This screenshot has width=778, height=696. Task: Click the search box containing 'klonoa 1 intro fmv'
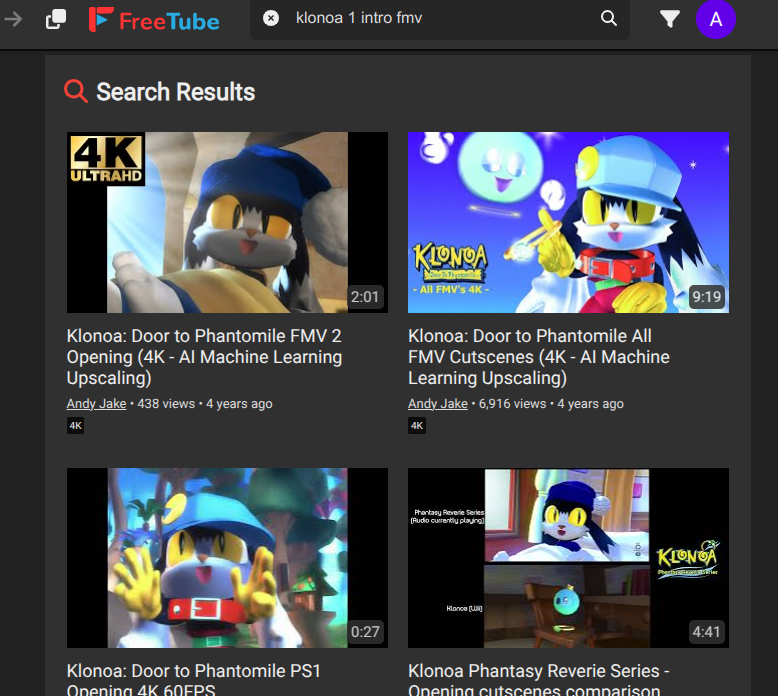tap(440, 18)
